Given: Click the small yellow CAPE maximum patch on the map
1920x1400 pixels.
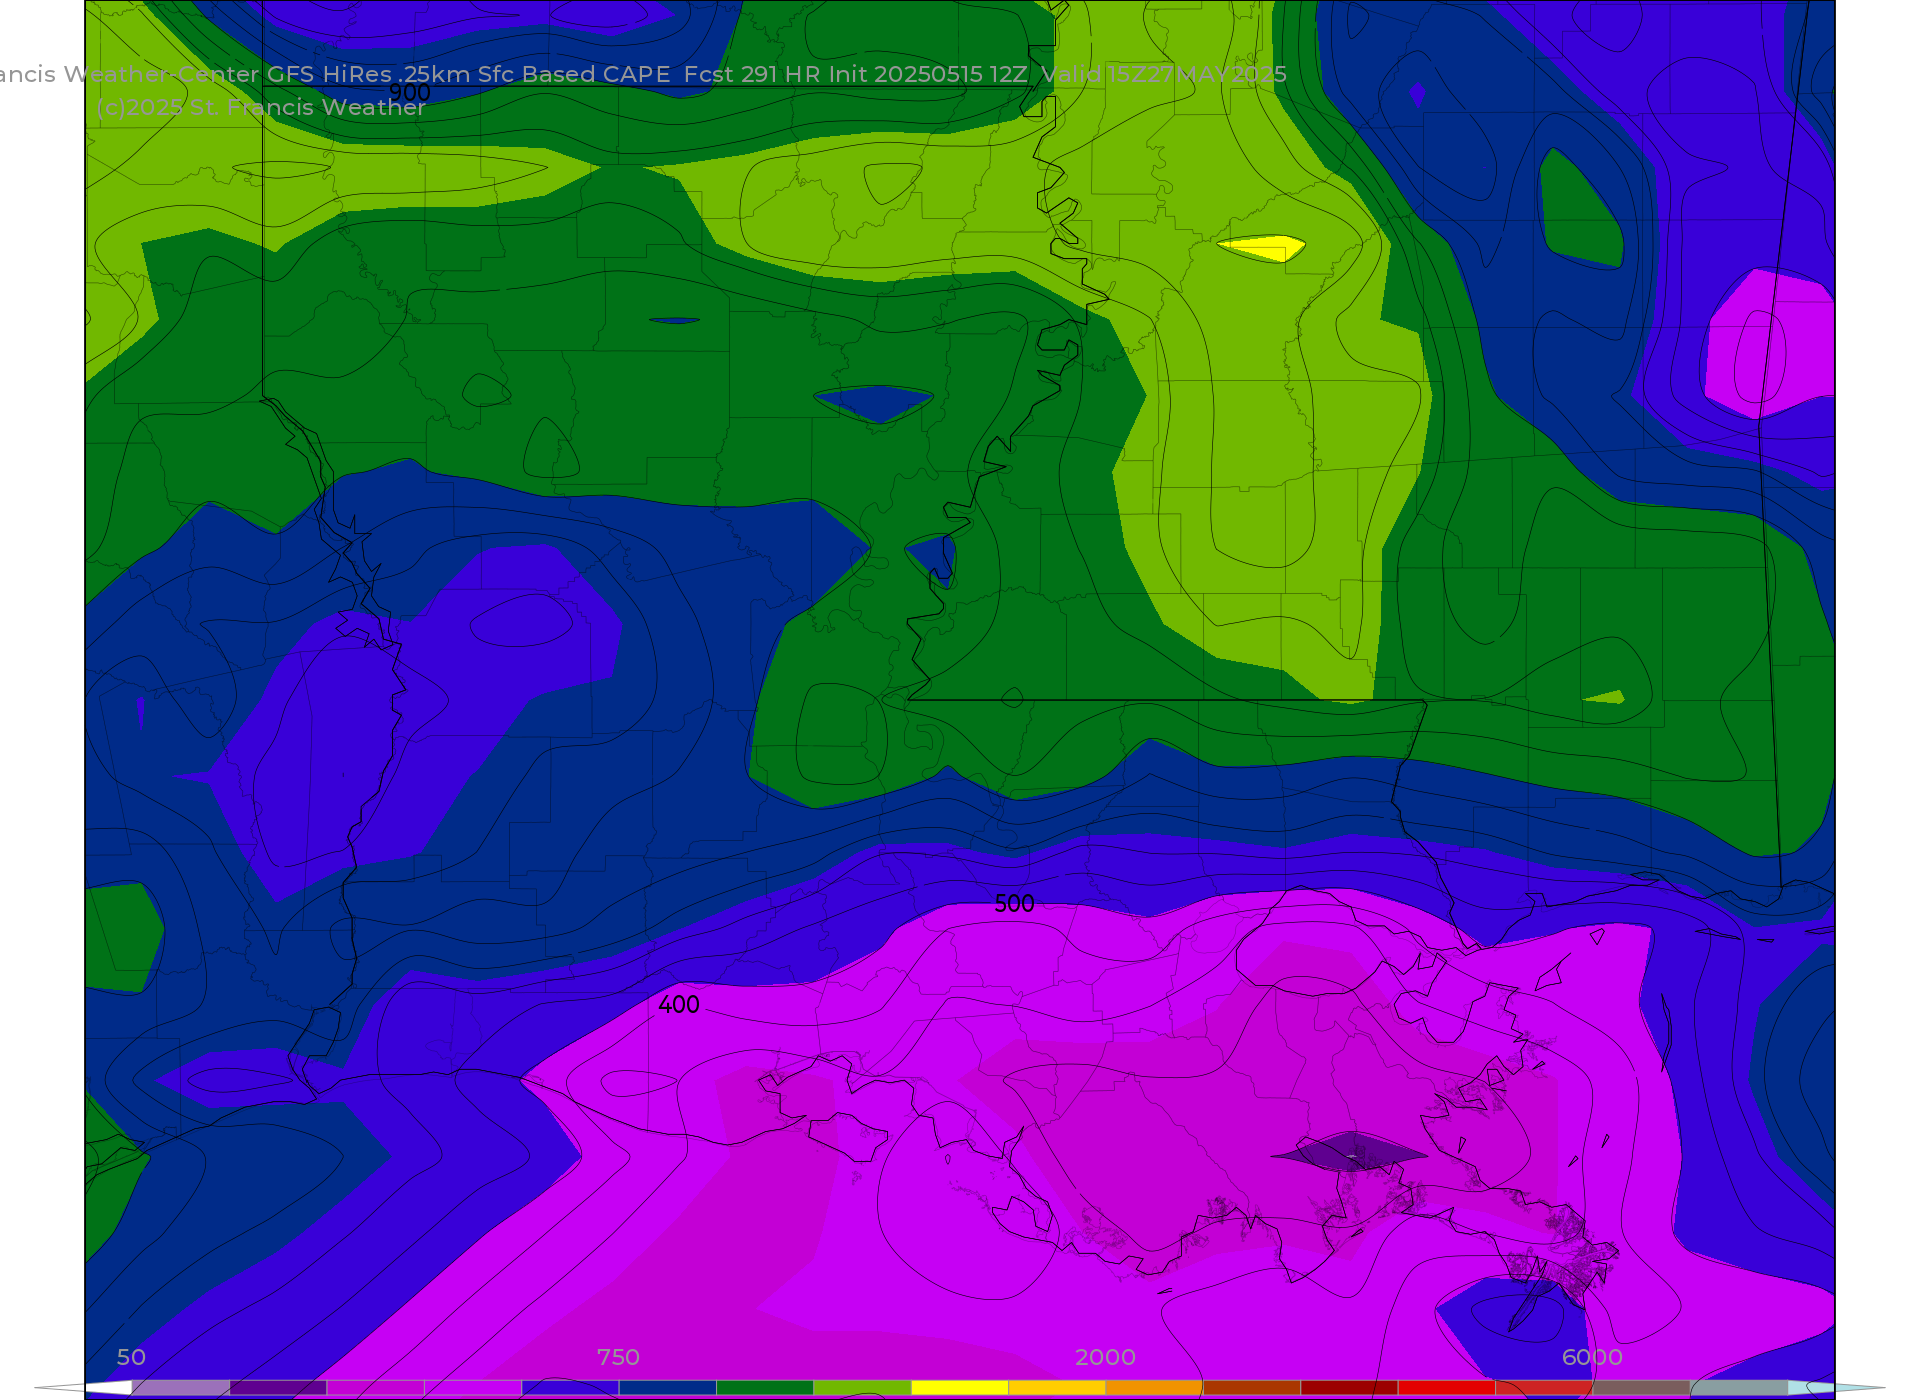Looking at the screenshot, I should pyautogui.click(x=1262, y=247).
